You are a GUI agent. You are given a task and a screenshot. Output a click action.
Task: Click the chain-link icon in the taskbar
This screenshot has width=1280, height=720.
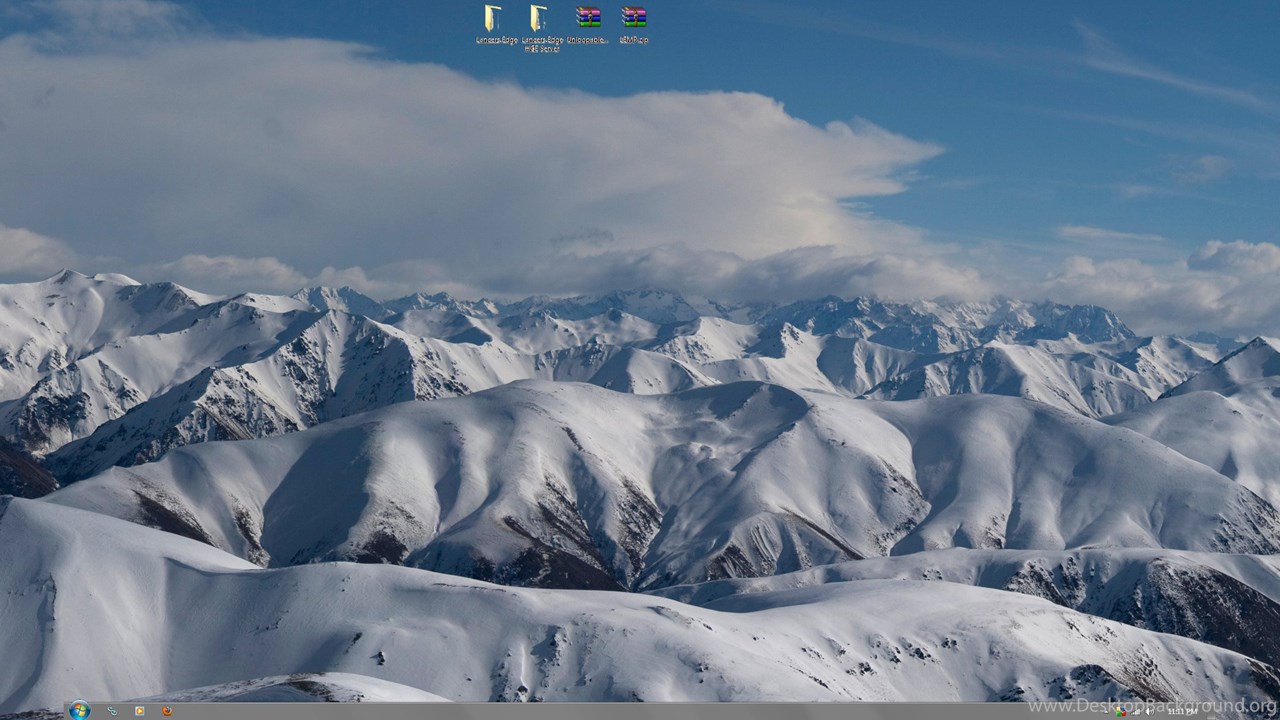112,711
